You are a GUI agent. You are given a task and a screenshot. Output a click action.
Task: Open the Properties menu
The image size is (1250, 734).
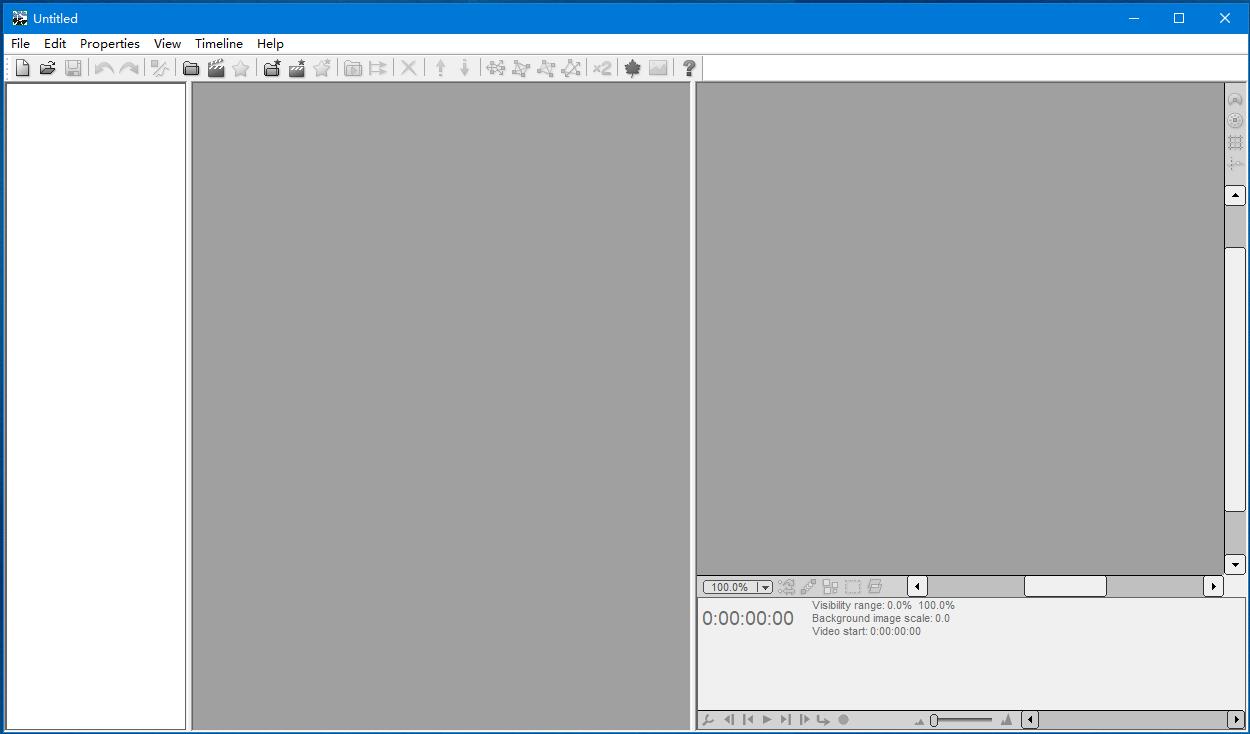pos(110,44)
